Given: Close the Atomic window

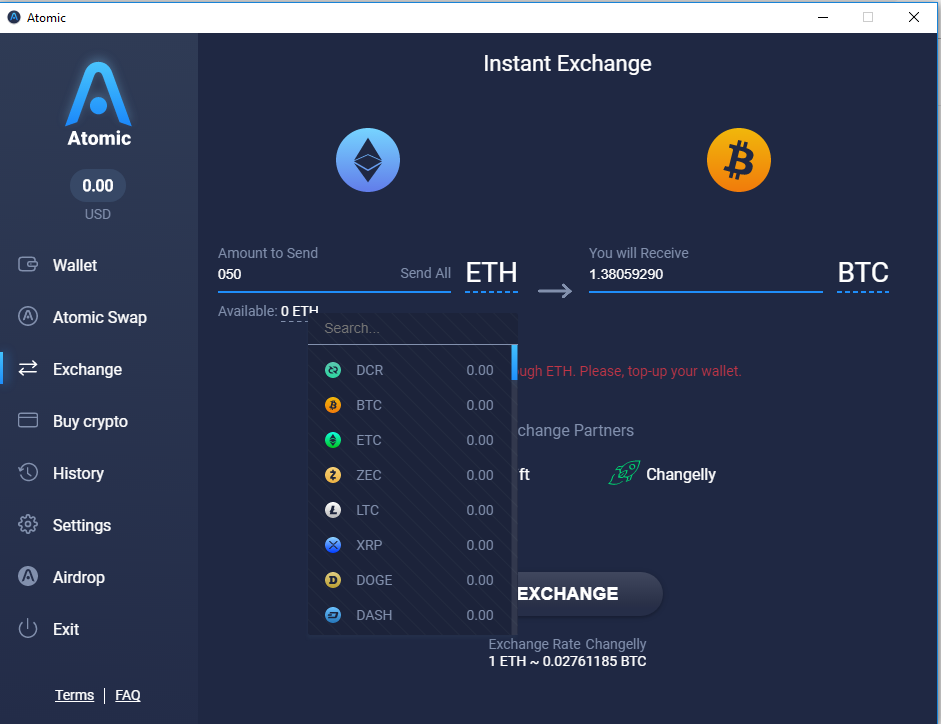Looking at the screenshot, I should 913,17.
